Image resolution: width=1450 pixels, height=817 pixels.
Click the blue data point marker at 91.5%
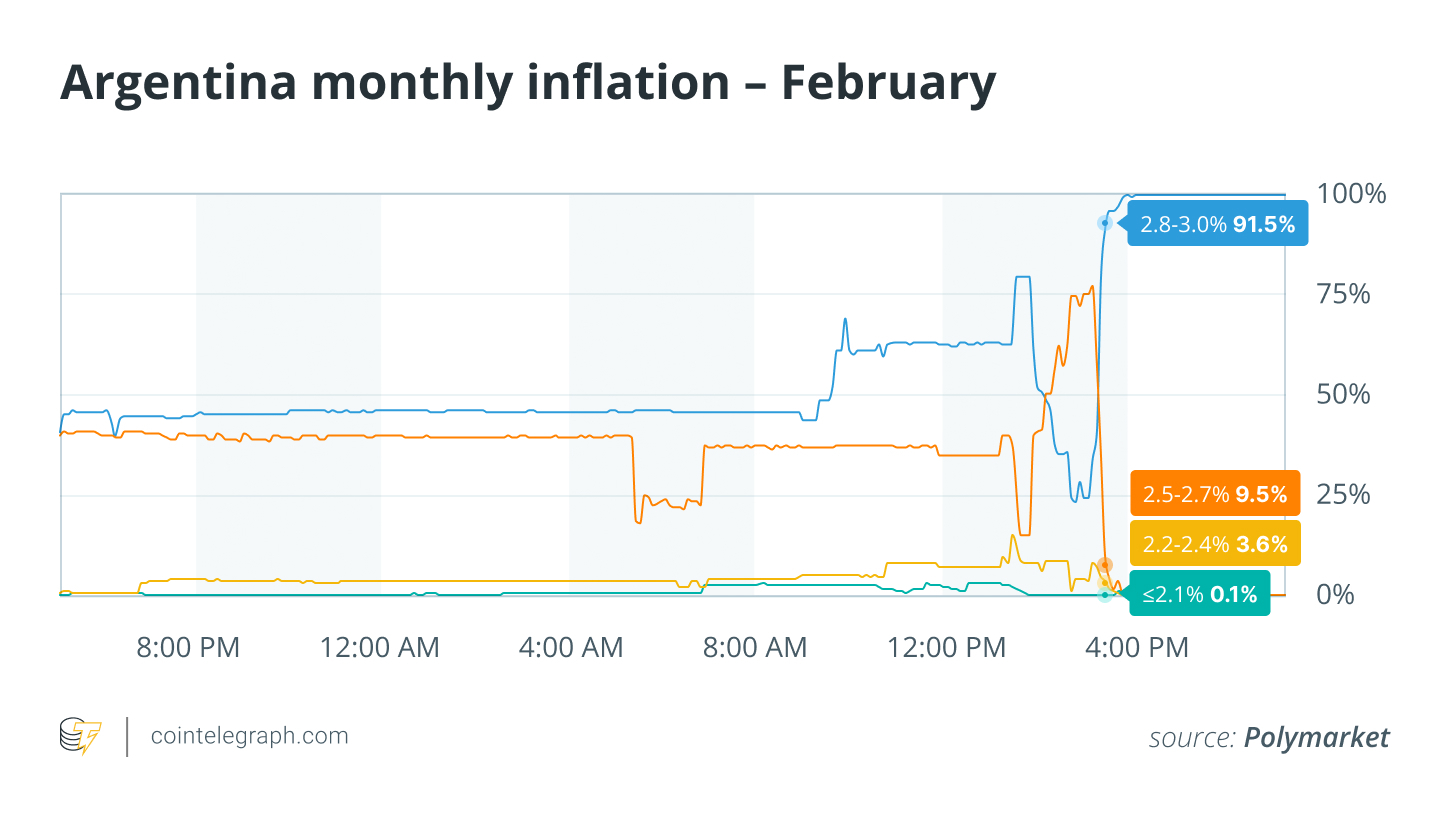click(x=1104, y=223)
